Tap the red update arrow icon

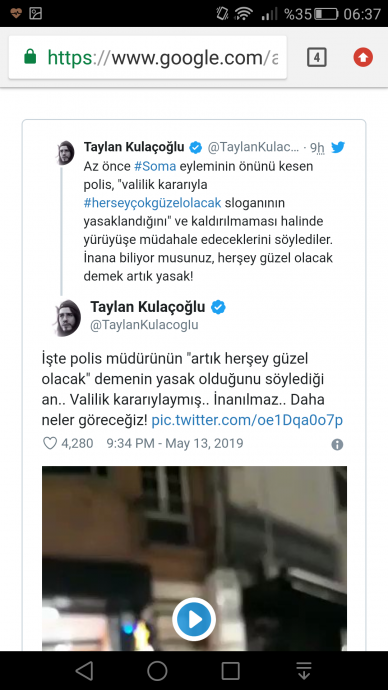(363, 57)
